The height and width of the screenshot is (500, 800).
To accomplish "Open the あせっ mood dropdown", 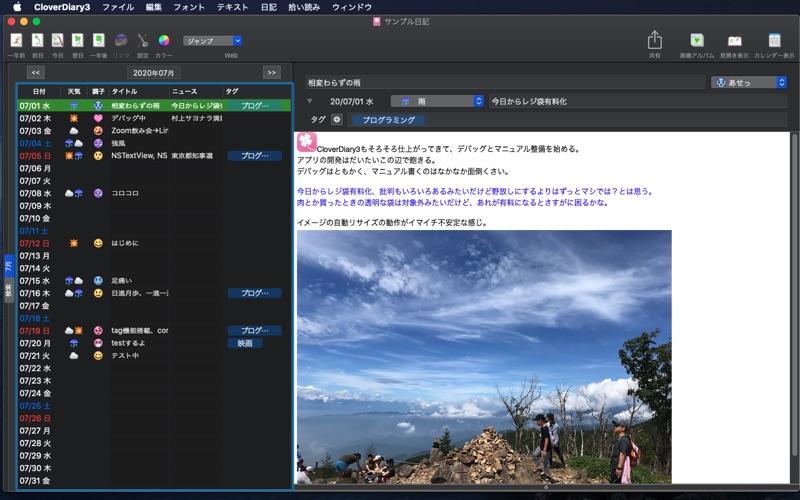I will point(748,82).
